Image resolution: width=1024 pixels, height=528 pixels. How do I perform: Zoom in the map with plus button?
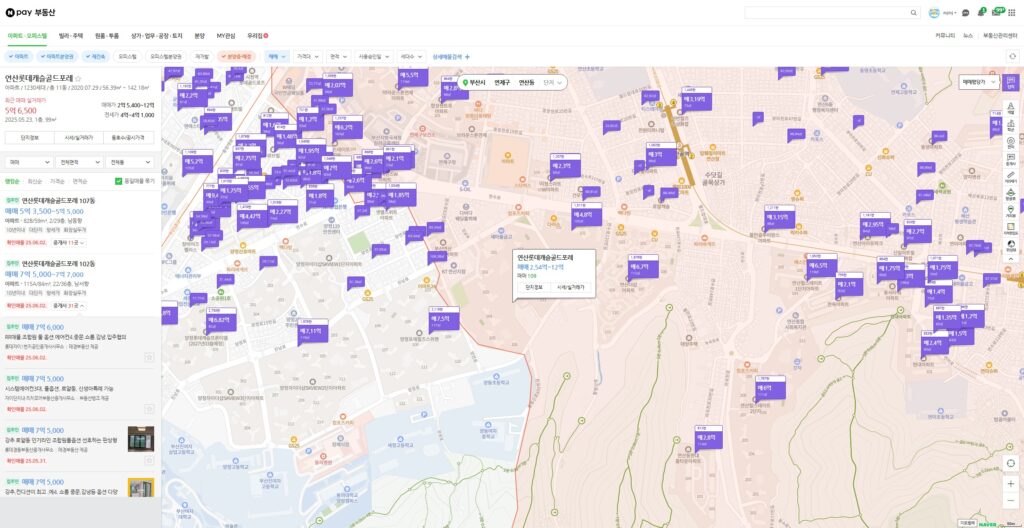coord(1011,484)
